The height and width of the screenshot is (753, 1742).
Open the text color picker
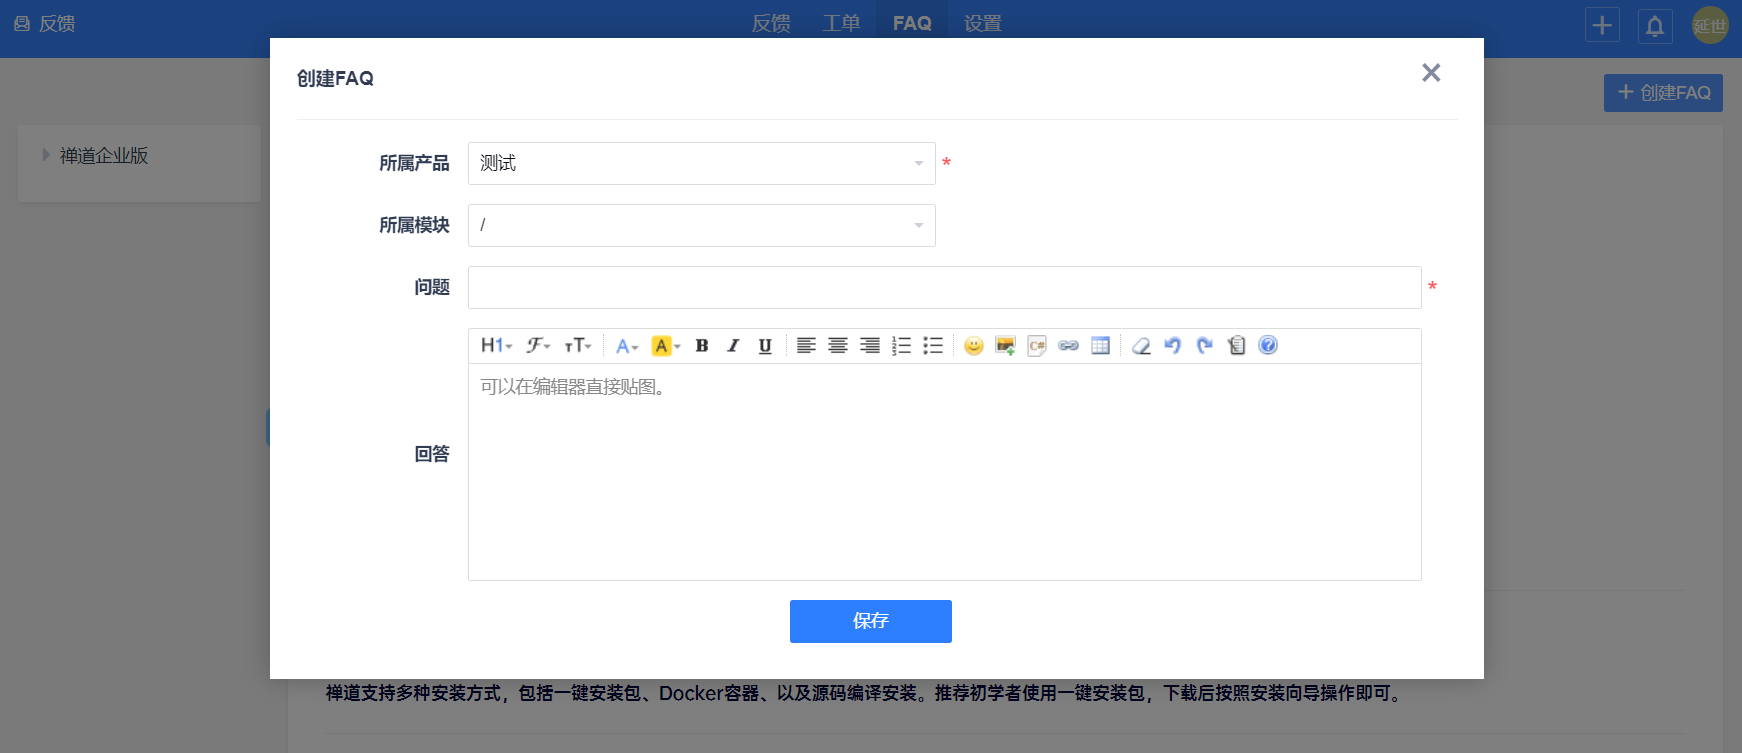(627, 346)
